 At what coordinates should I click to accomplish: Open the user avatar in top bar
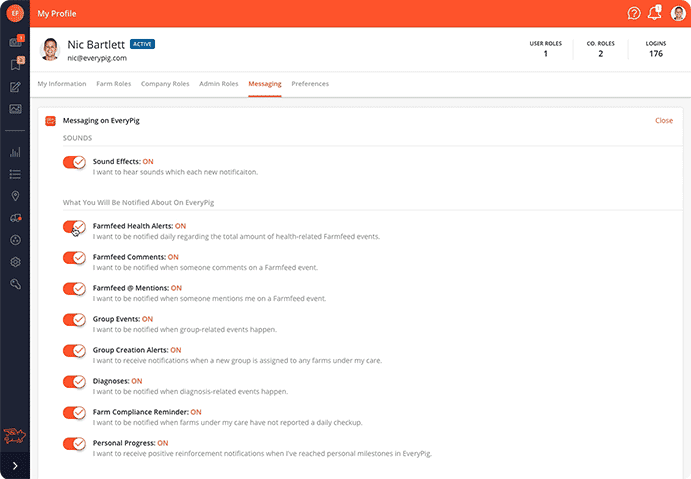coord(678,13)
